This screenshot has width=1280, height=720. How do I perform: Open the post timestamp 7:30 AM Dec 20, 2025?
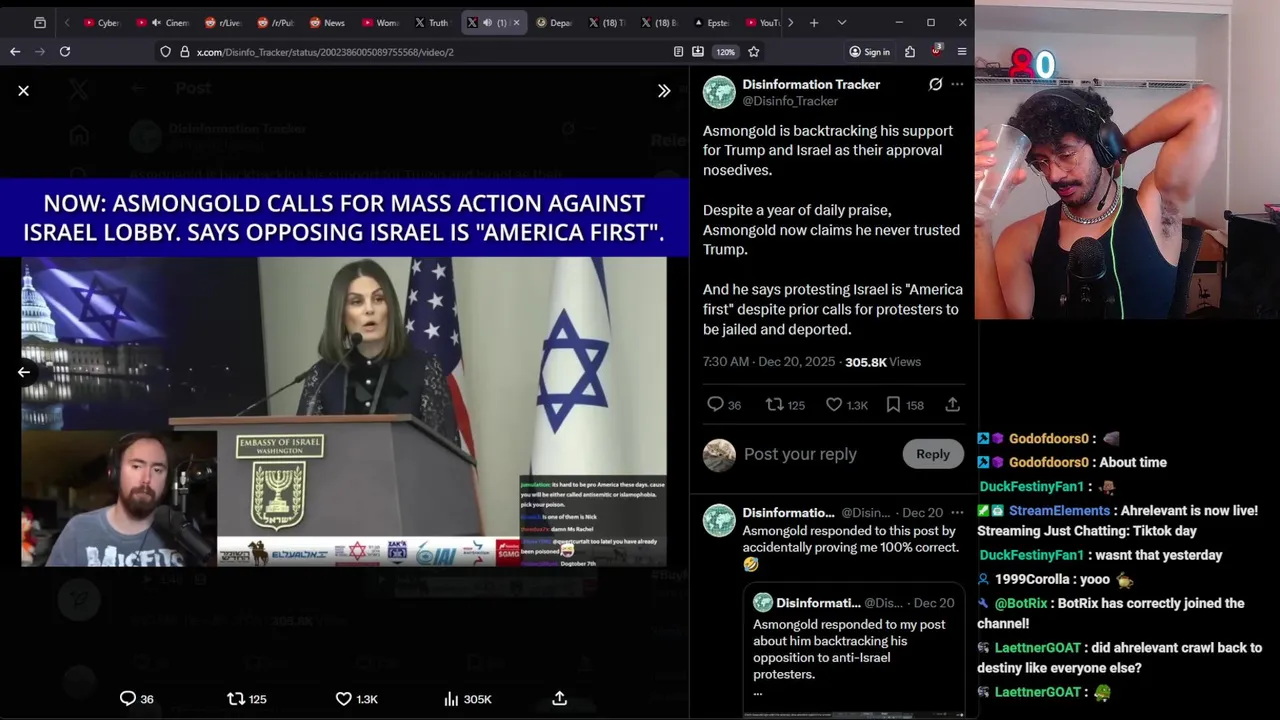[768, 362]
